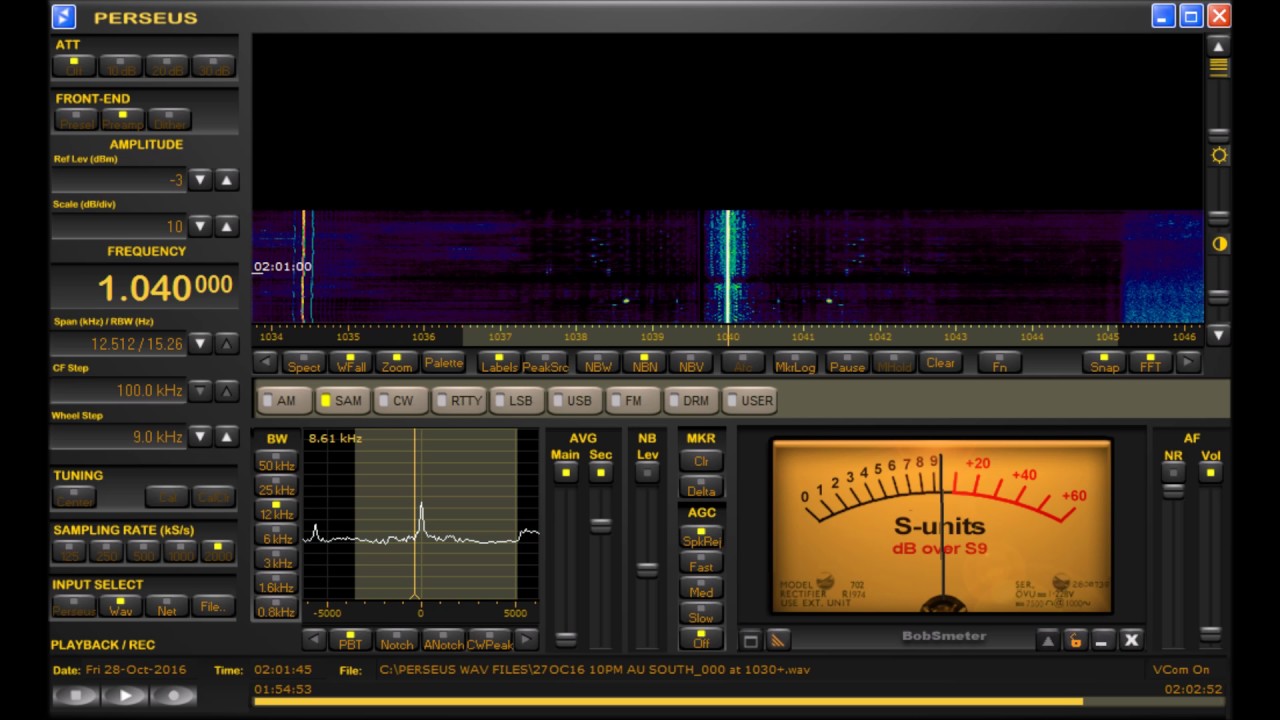Toggle the Dither front-end button
Image resolution: width=1280 pixels, height=720 pixels.
click(169, 120)
